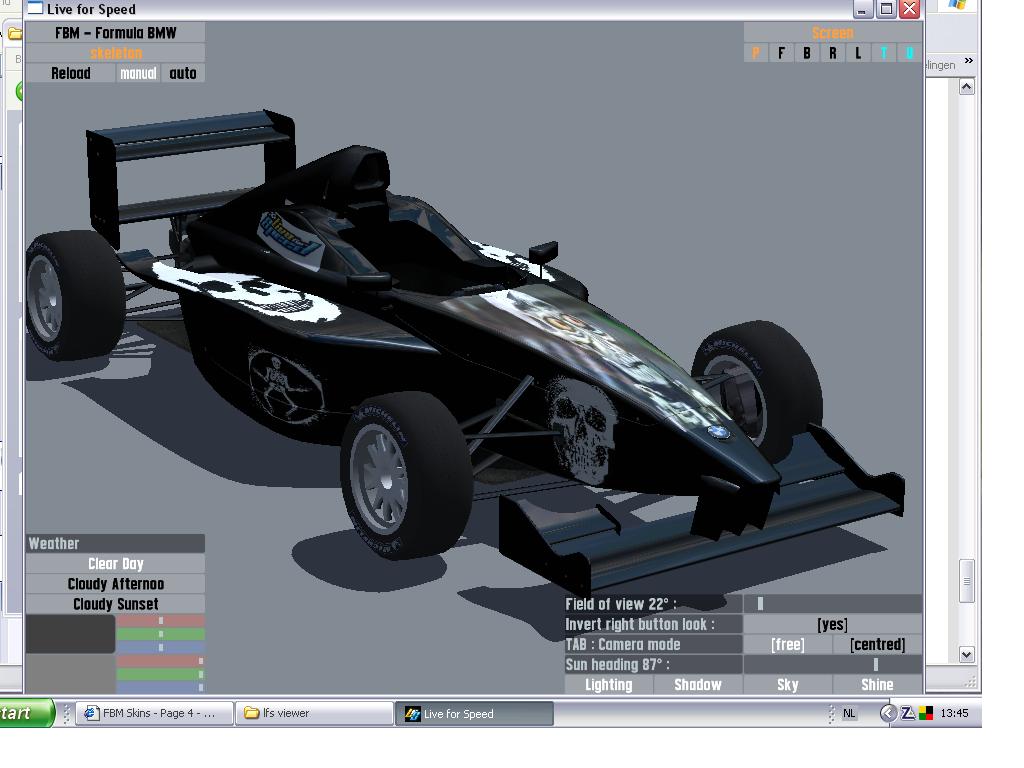Minimize the Live for Speed window
The width and height of the screenshot is (1024, 768).
point(863,9)
